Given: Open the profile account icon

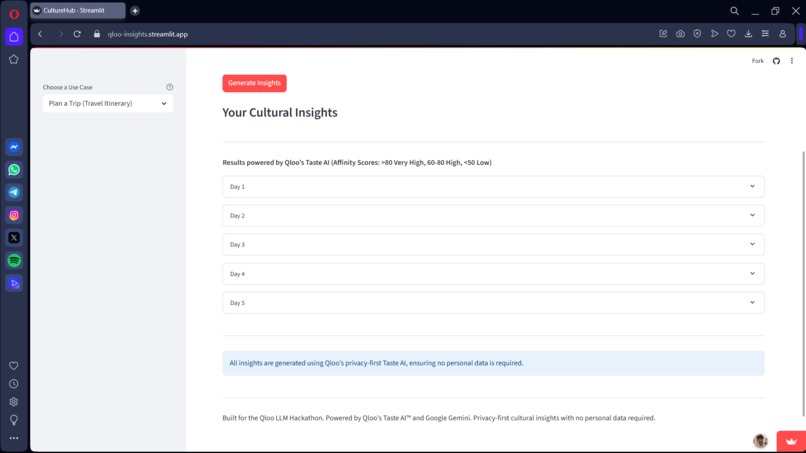Looking at the screenshot, I should (782, 34).
